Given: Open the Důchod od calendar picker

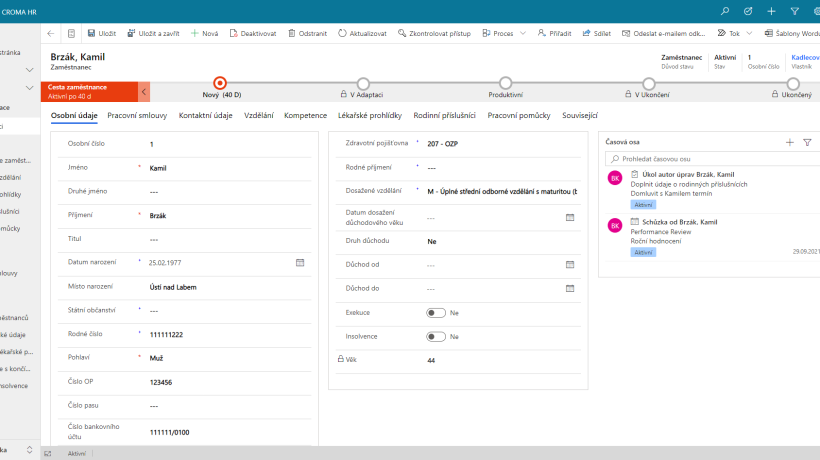Looking at the screenshot, I should pos(570,264).
